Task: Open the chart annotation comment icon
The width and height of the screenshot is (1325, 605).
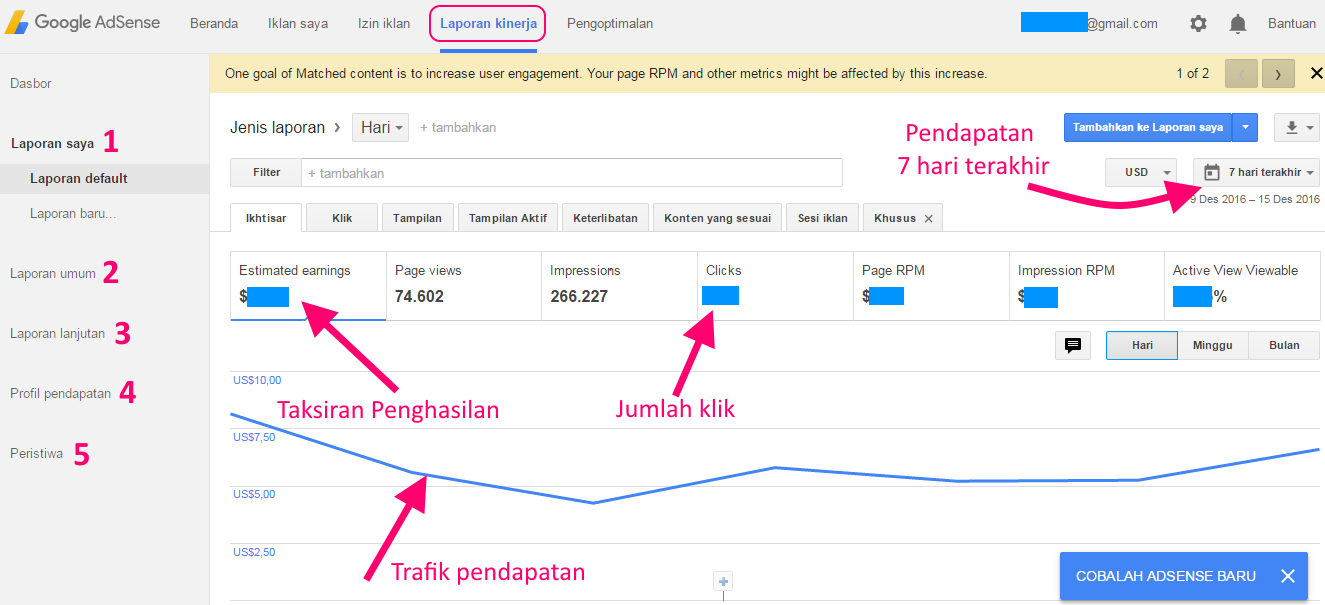Action: (x=1073, y=345)
